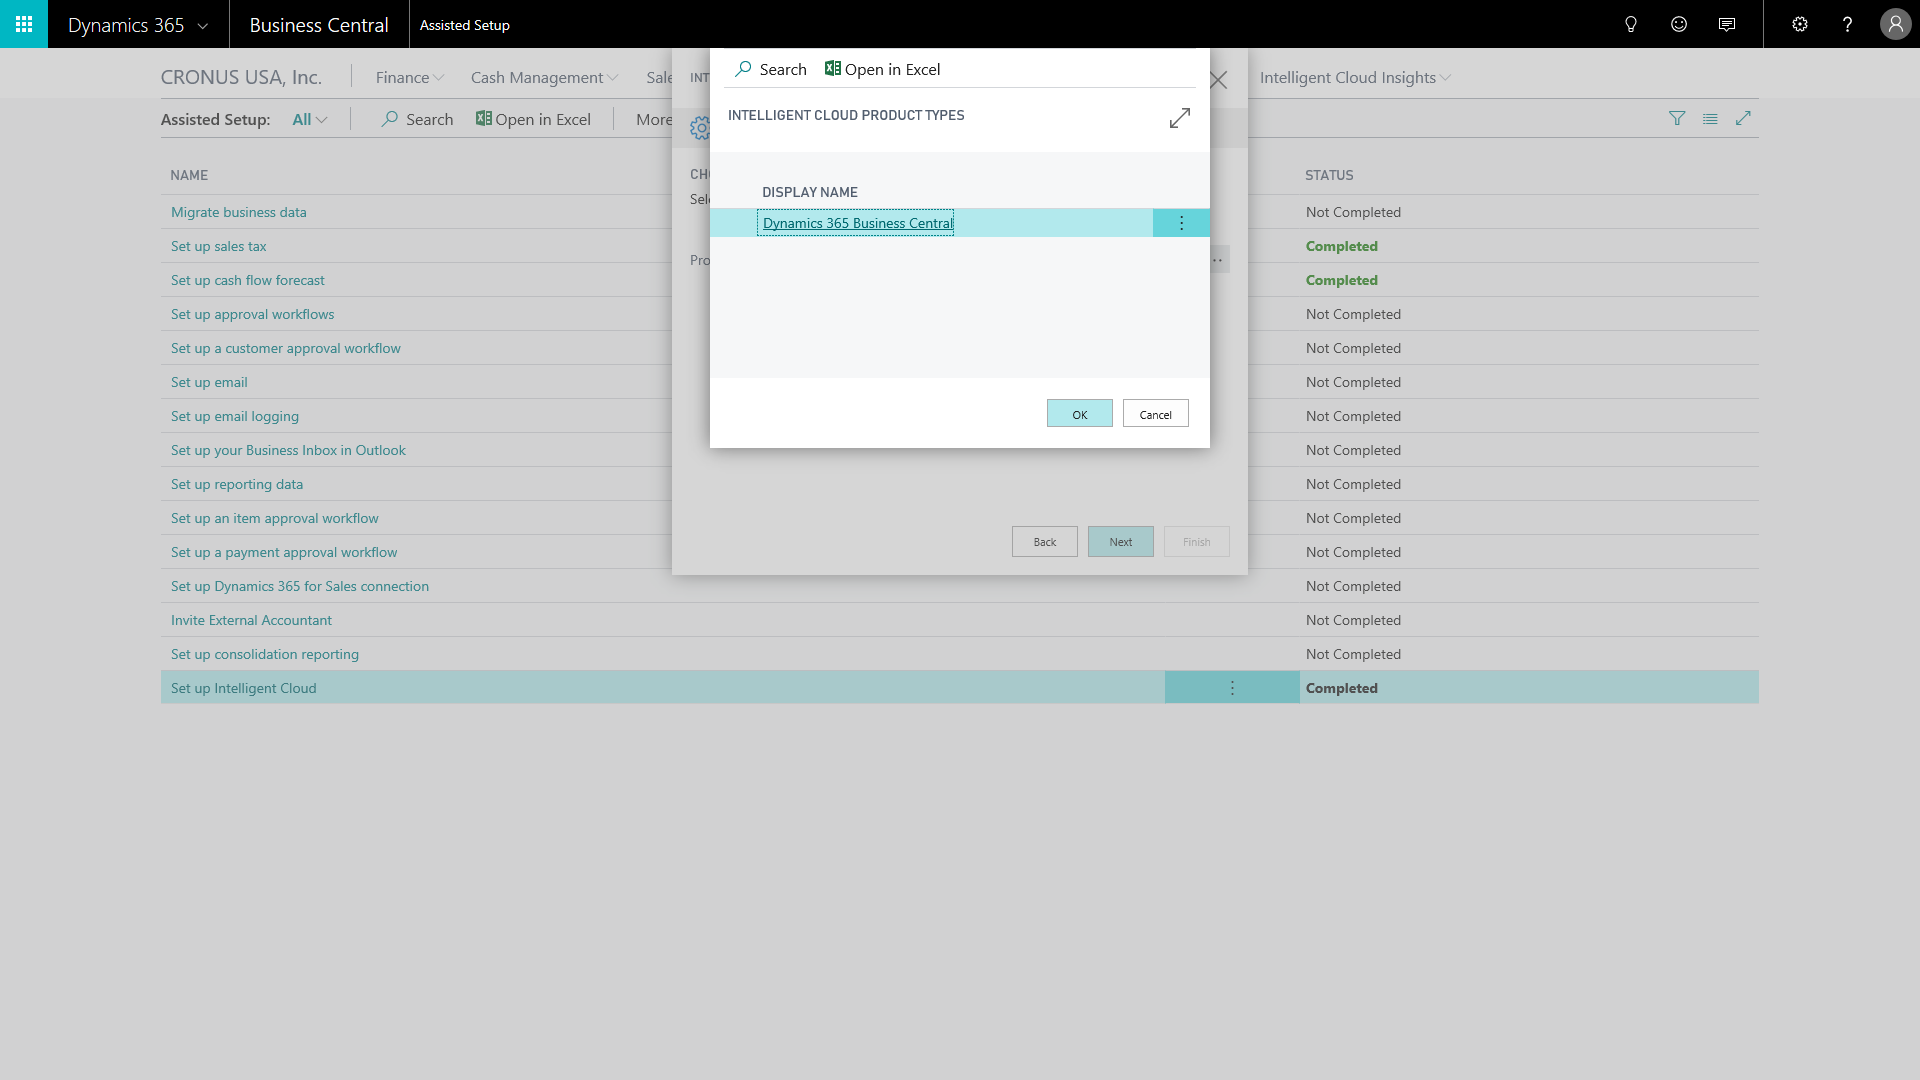The image size is (1920, 1080).
Task: Click the smiley feedback icon
Action: click(1679, 24)
